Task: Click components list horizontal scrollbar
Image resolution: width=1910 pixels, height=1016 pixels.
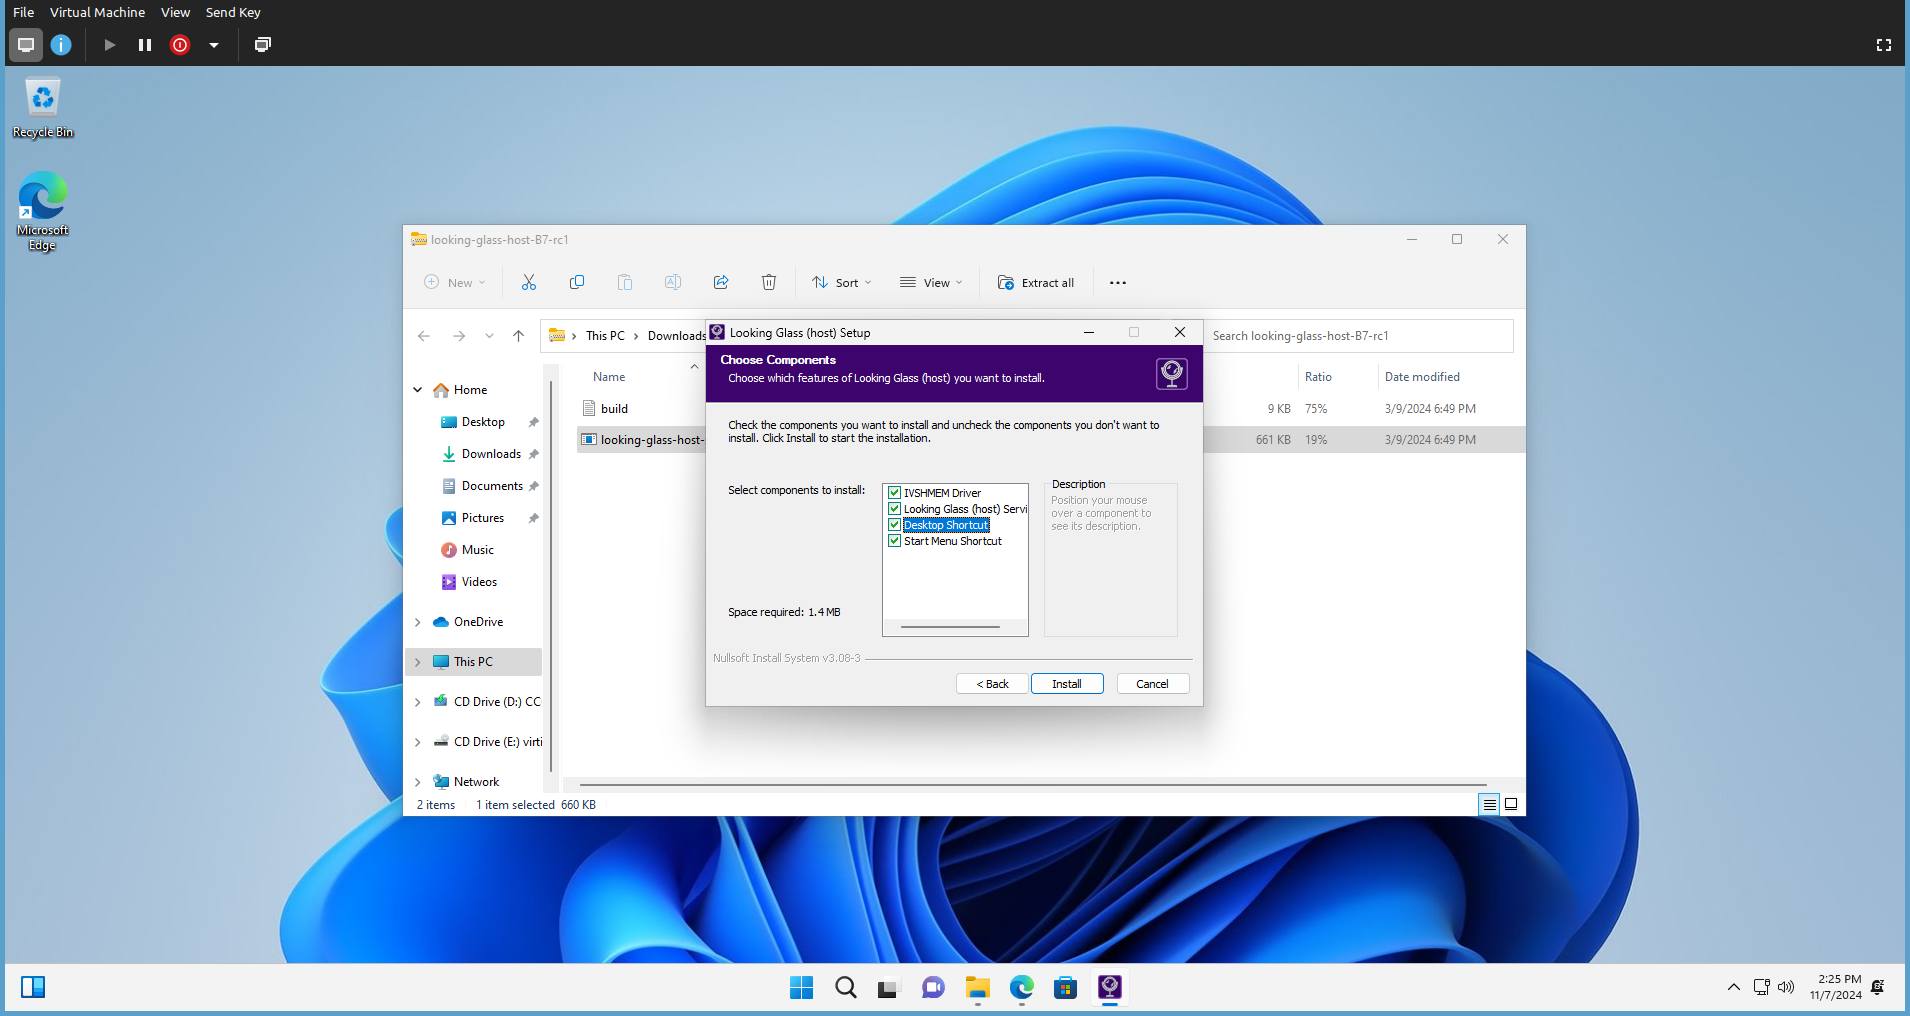Action: (950, 627)
